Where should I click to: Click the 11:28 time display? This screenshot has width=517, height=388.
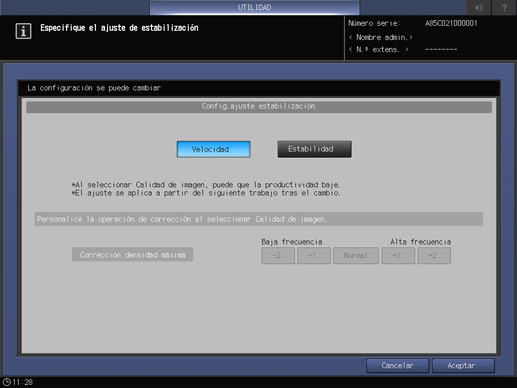(23, 382)
